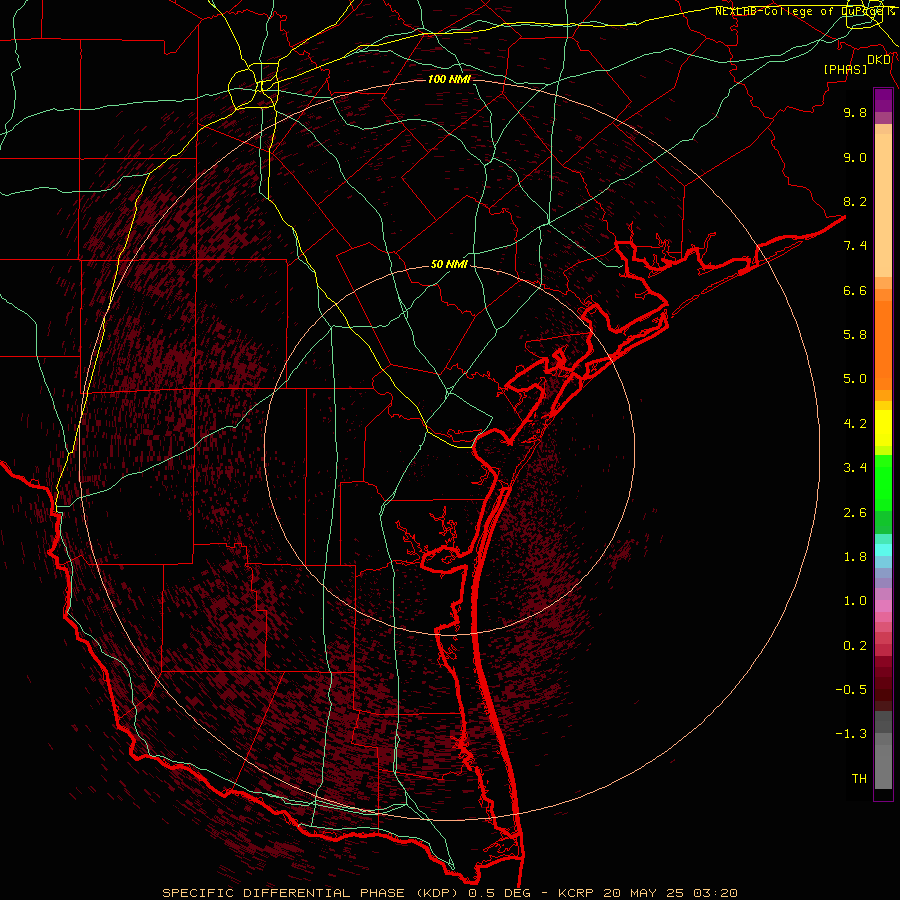
Task: Pick the cyan band on the color bar
Action: [x=883, y=550]
